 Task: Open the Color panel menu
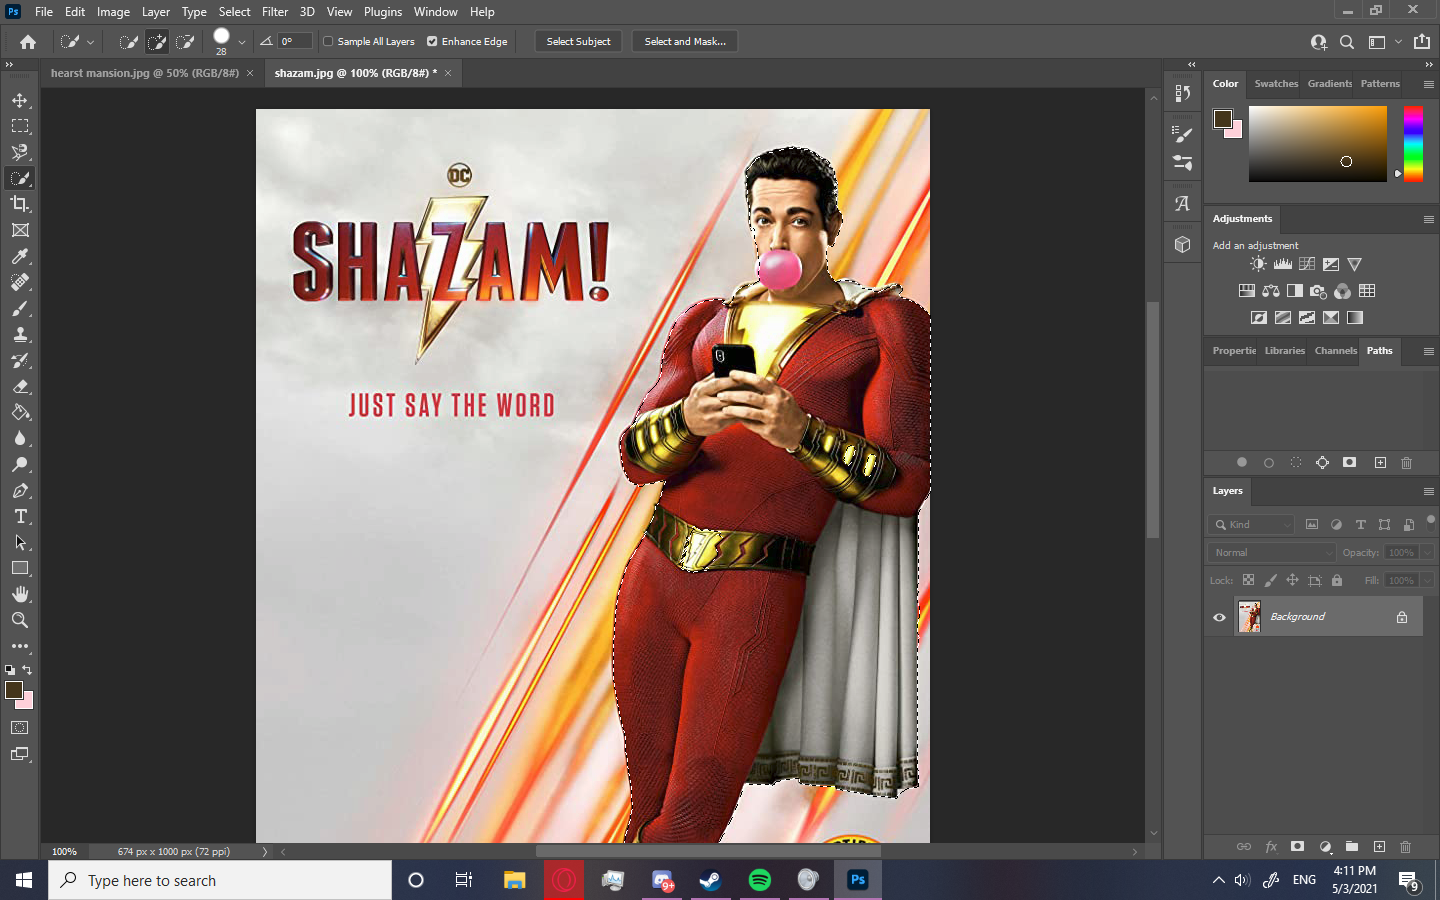[x=1429, y=84]
